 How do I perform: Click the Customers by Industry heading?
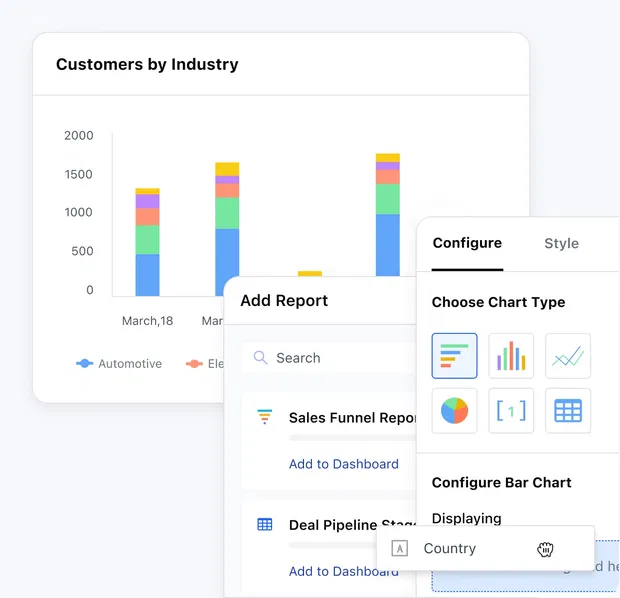coord(147,64)
